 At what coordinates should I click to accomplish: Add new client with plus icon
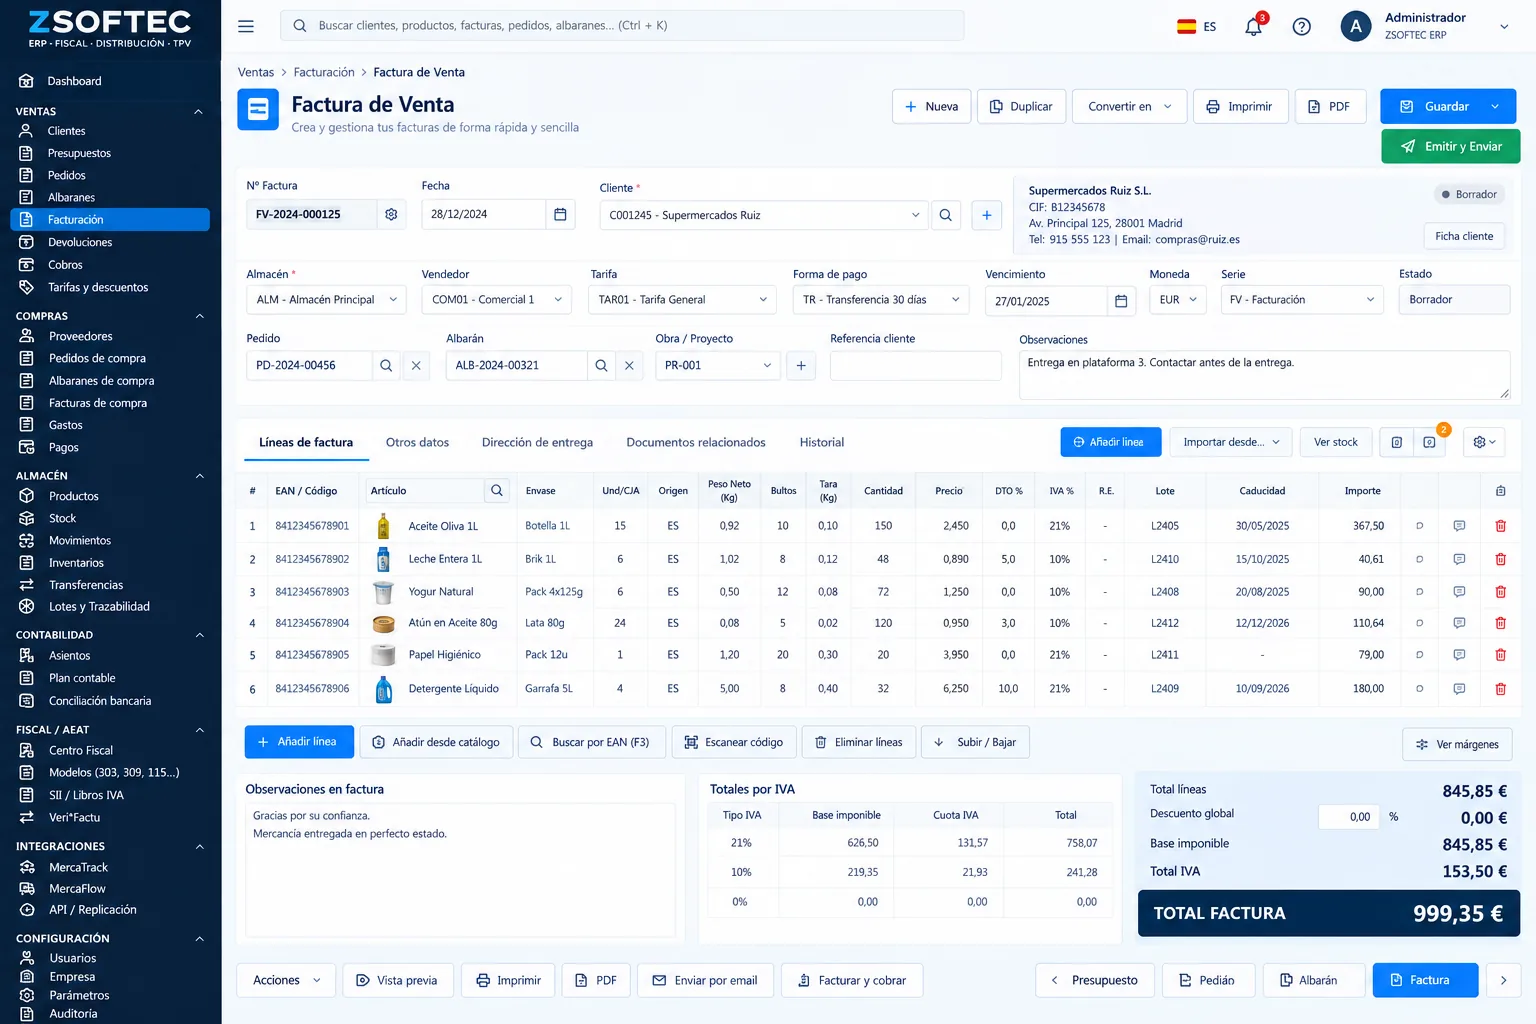pos(986,215)
